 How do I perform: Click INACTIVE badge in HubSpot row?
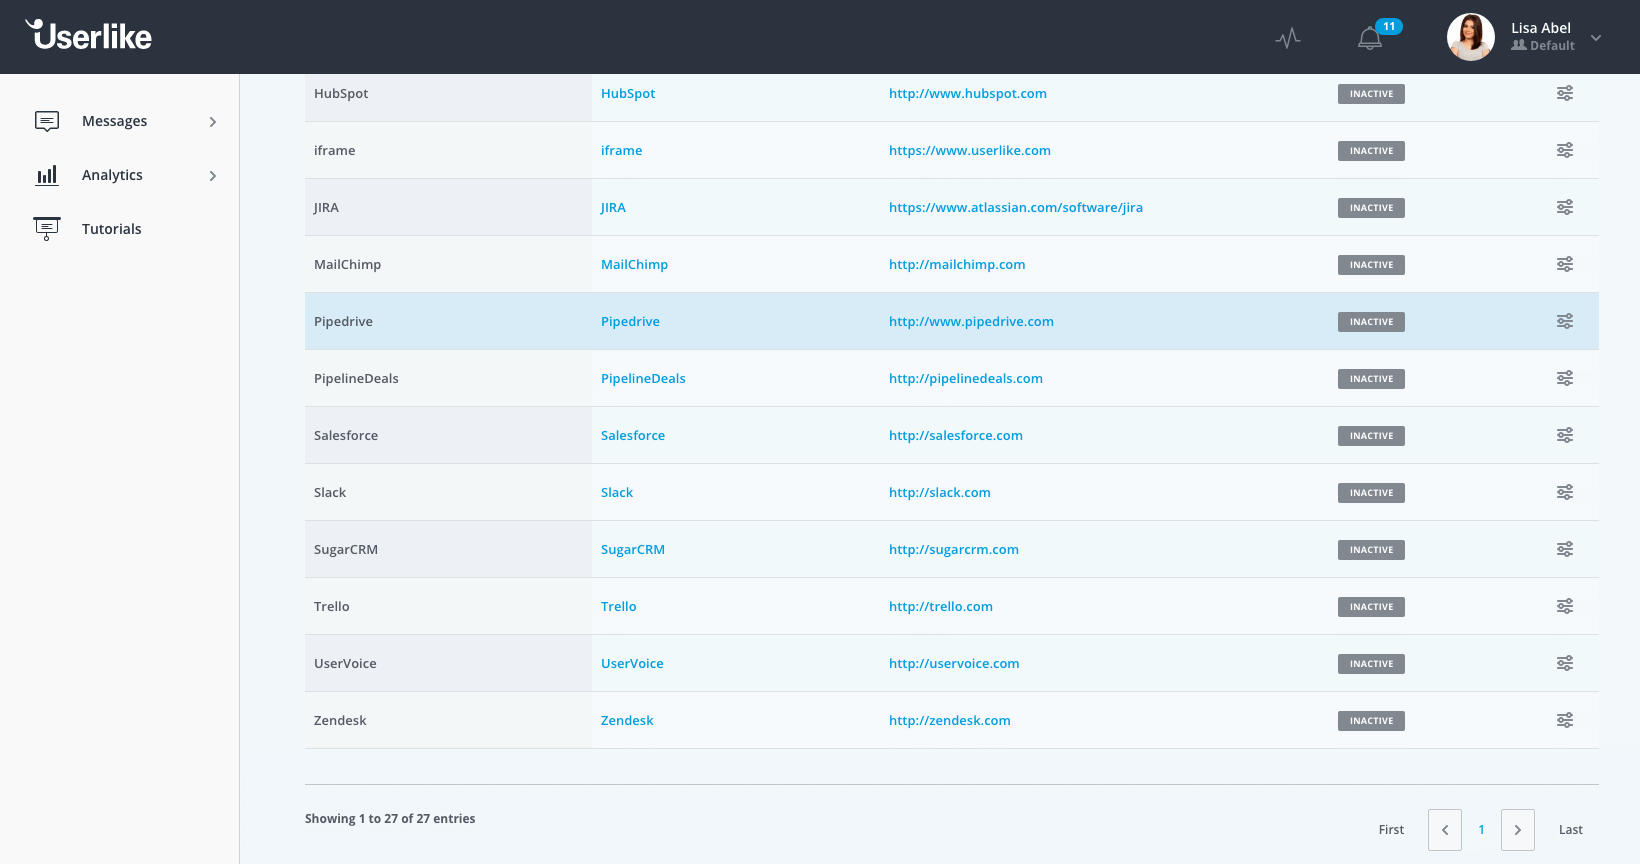pos(1371,94)
